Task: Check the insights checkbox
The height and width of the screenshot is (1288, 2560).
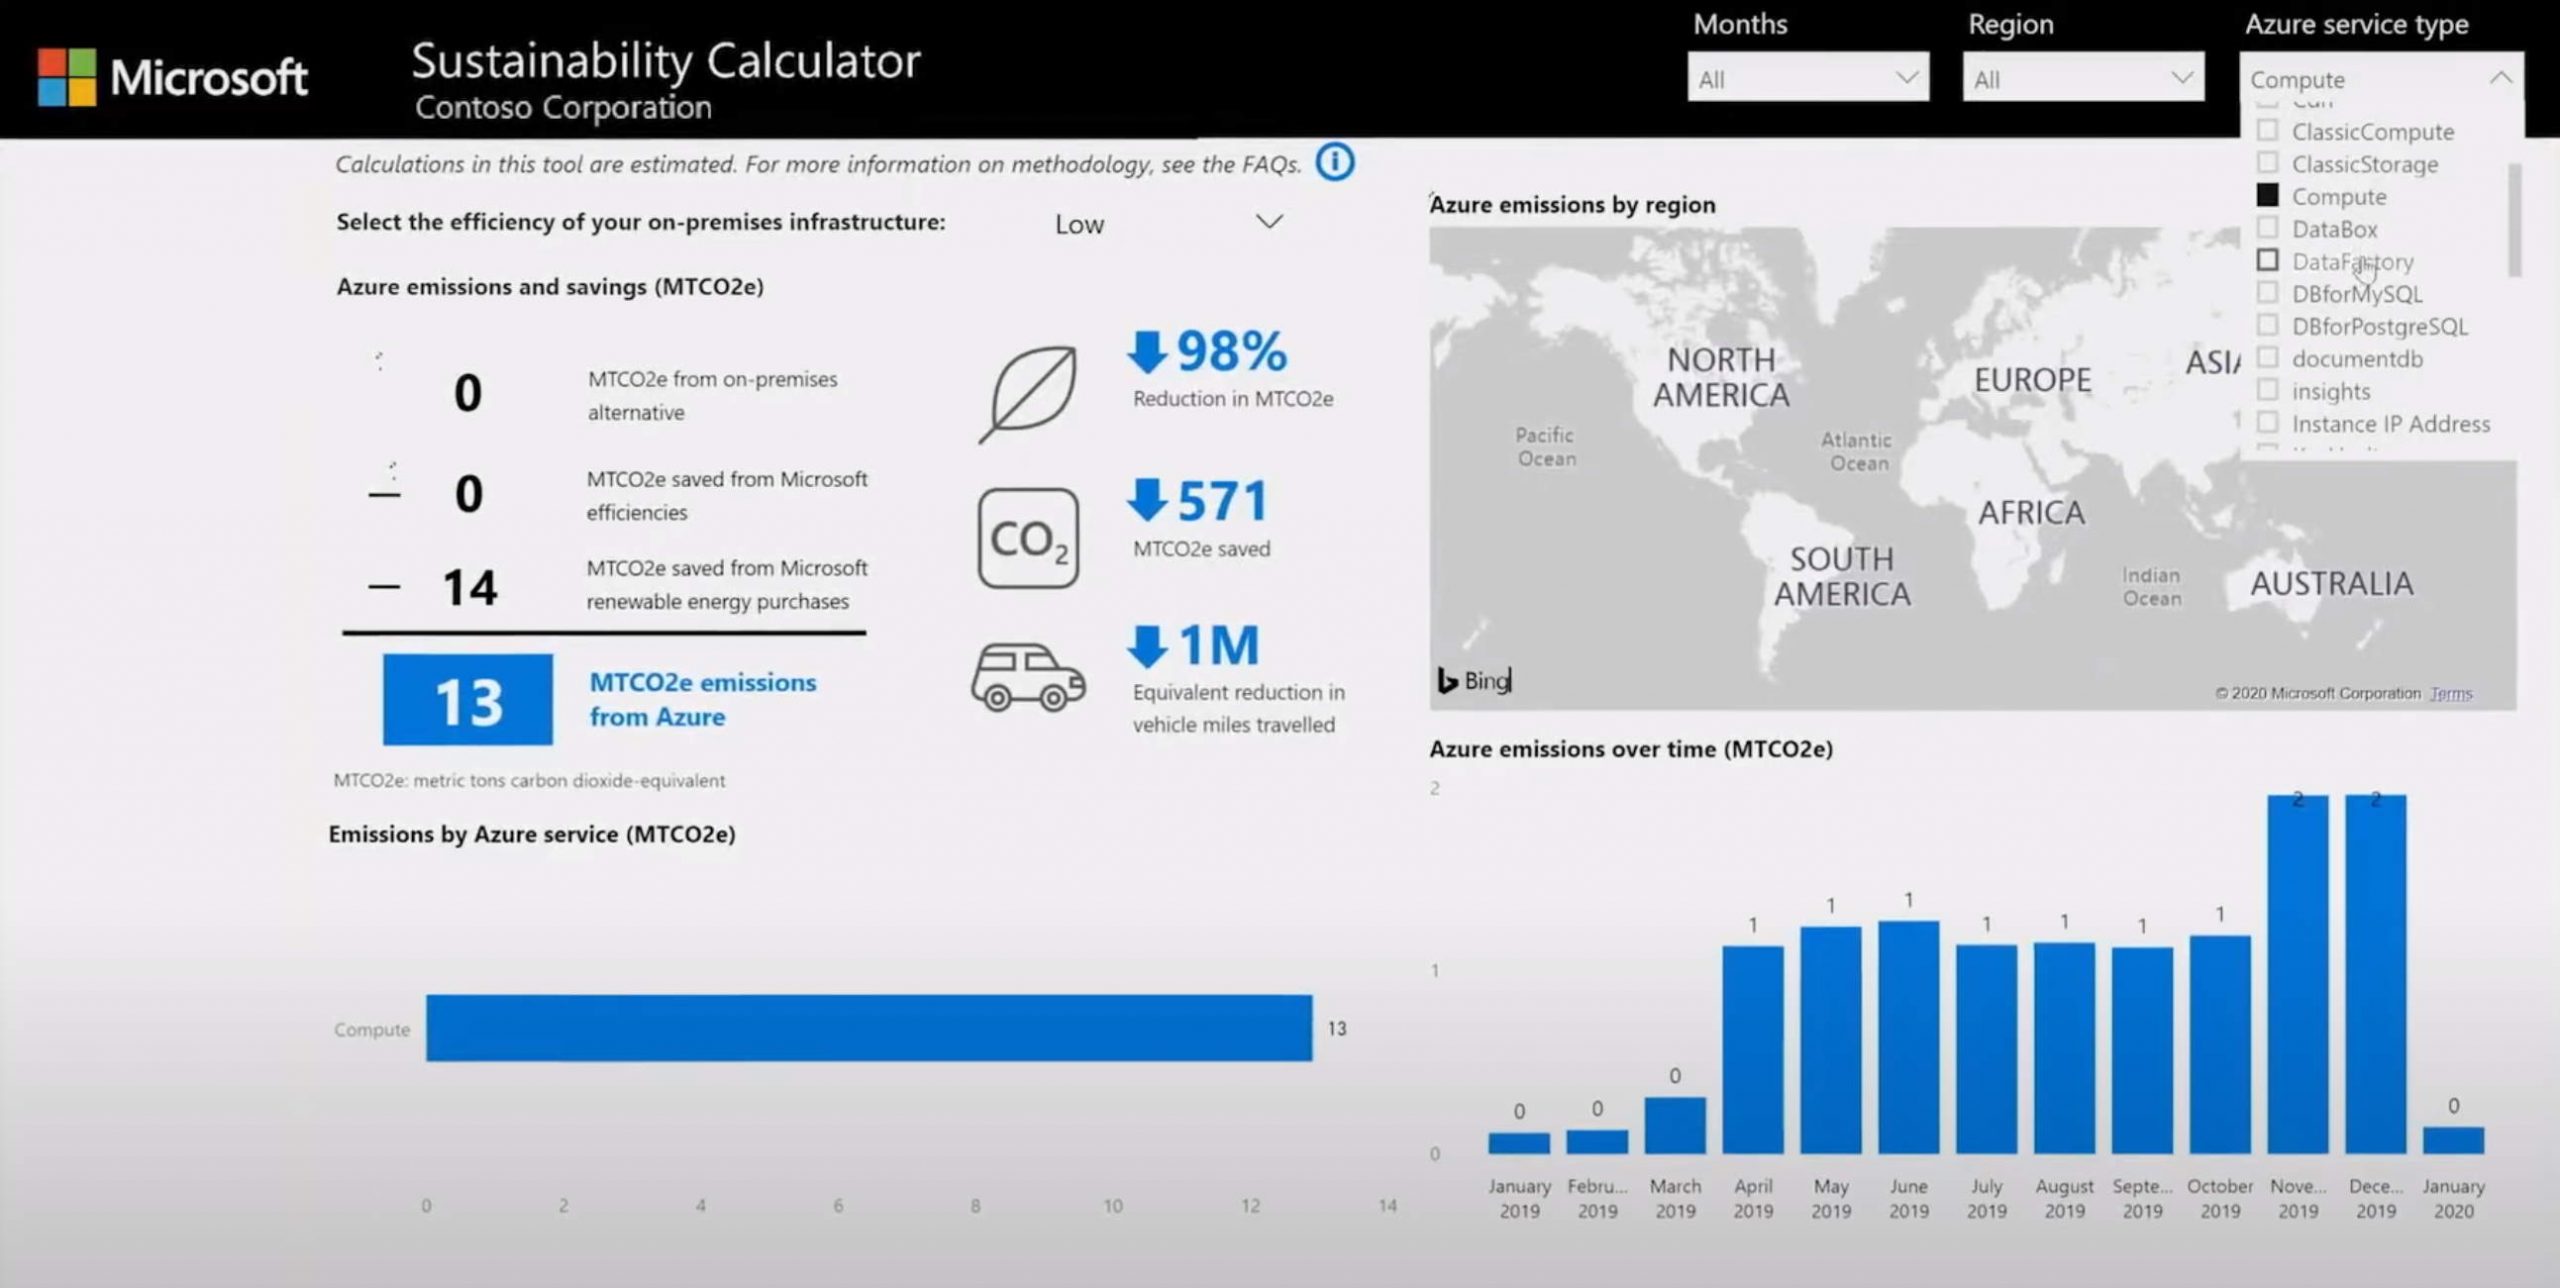Action: (x=2267, y=390)
